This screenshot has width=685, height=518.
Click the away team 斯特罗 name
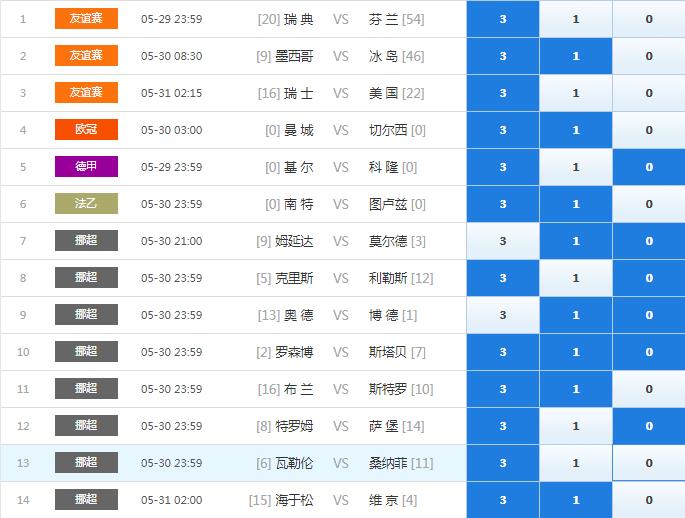388,389
